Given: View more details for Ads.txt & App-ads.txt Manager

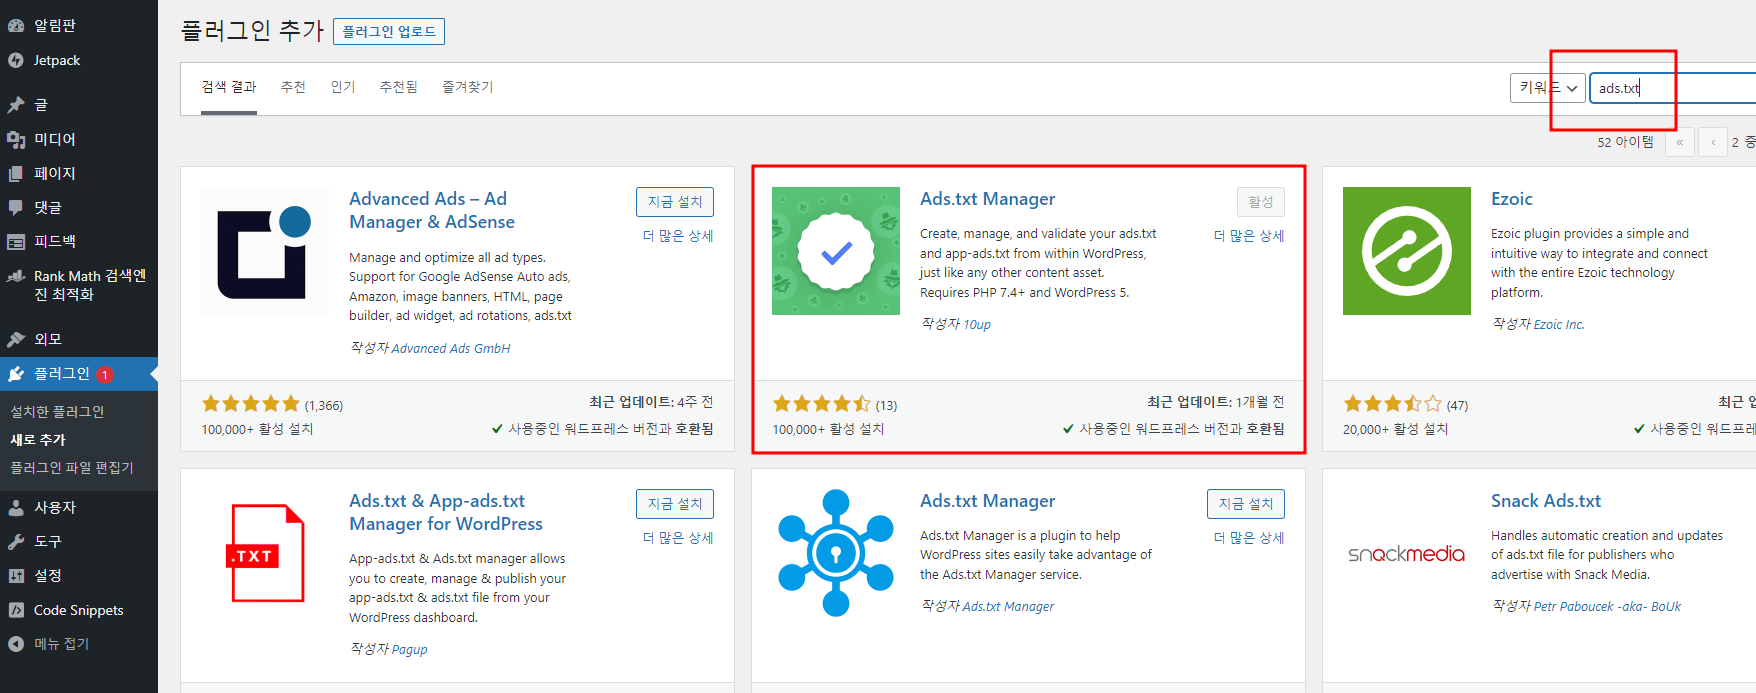Looking at the screenshot, I should [678, 538].
